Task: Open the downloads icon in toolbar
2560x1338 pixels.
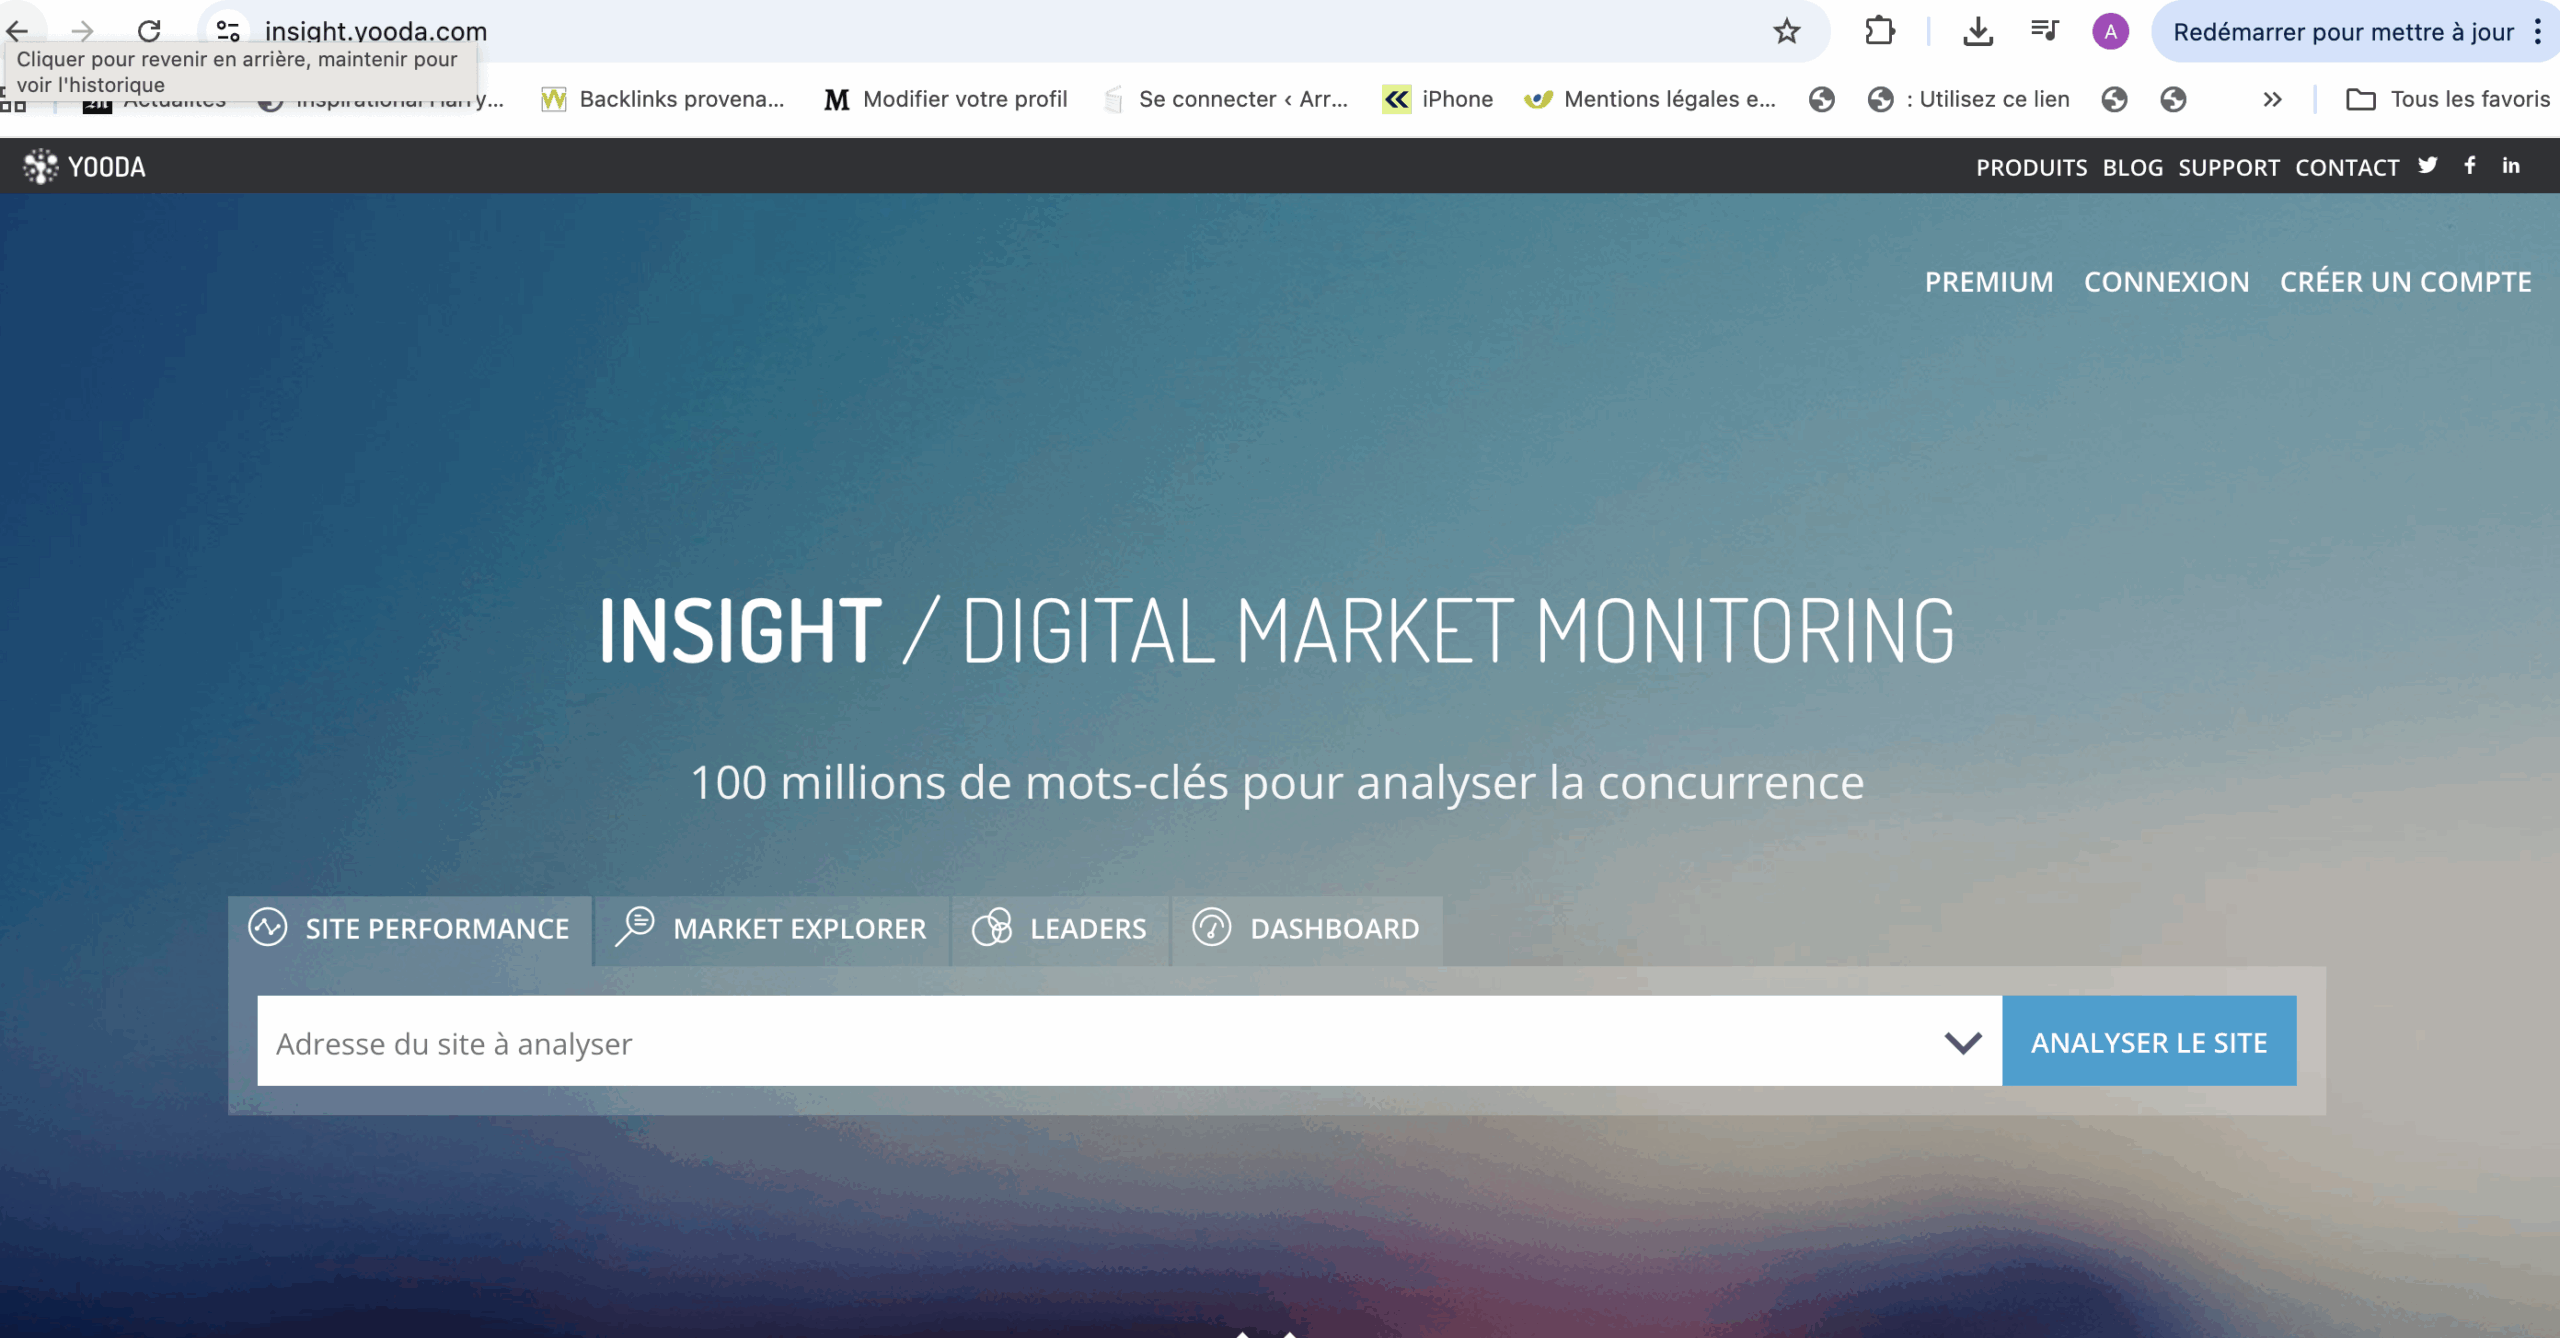Action: point(1977,32)
